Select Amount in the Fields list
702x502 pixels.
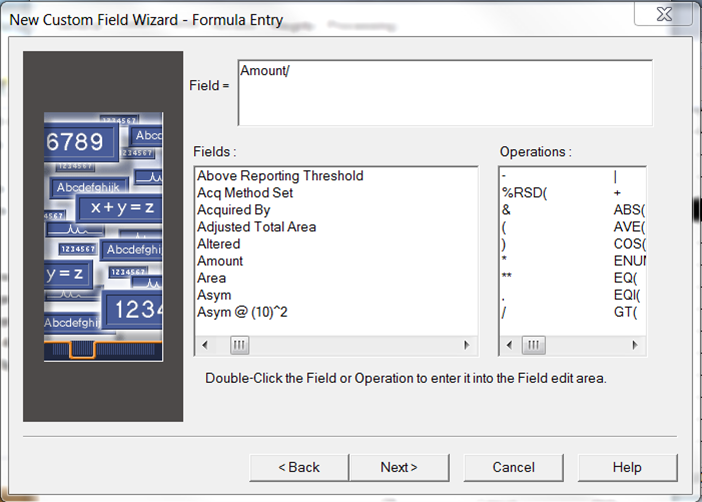(x=220, y=261)
